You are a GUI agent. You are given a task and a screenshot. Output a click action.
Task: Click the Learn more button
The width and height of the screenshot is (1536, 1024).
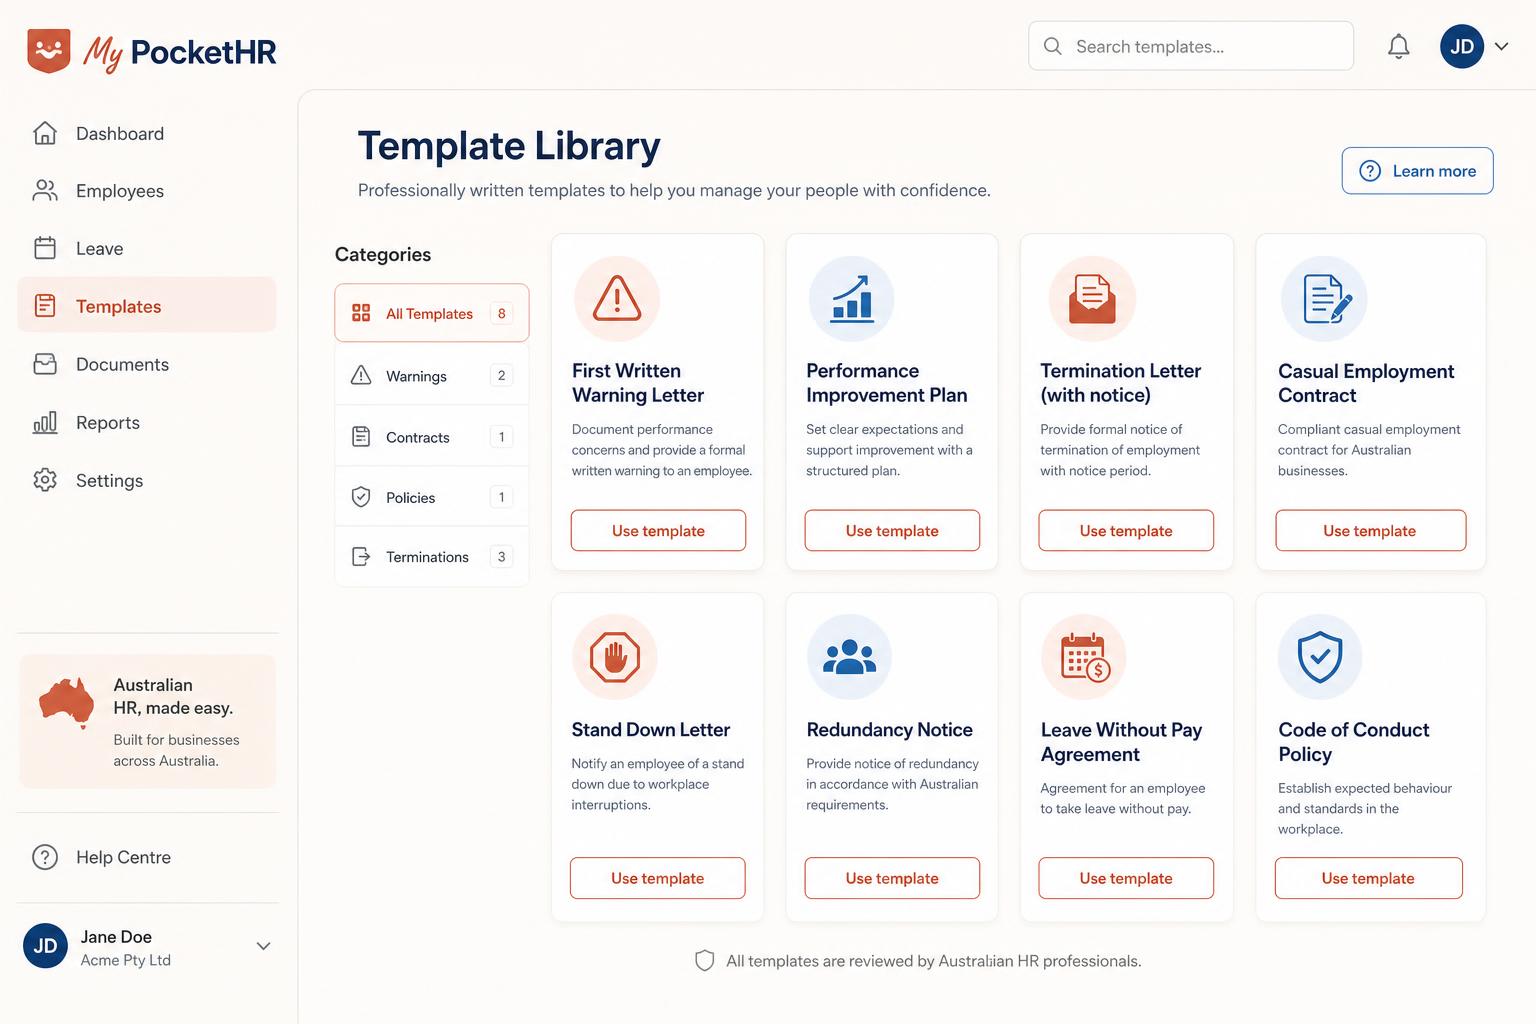click(x=1417, y=171)
